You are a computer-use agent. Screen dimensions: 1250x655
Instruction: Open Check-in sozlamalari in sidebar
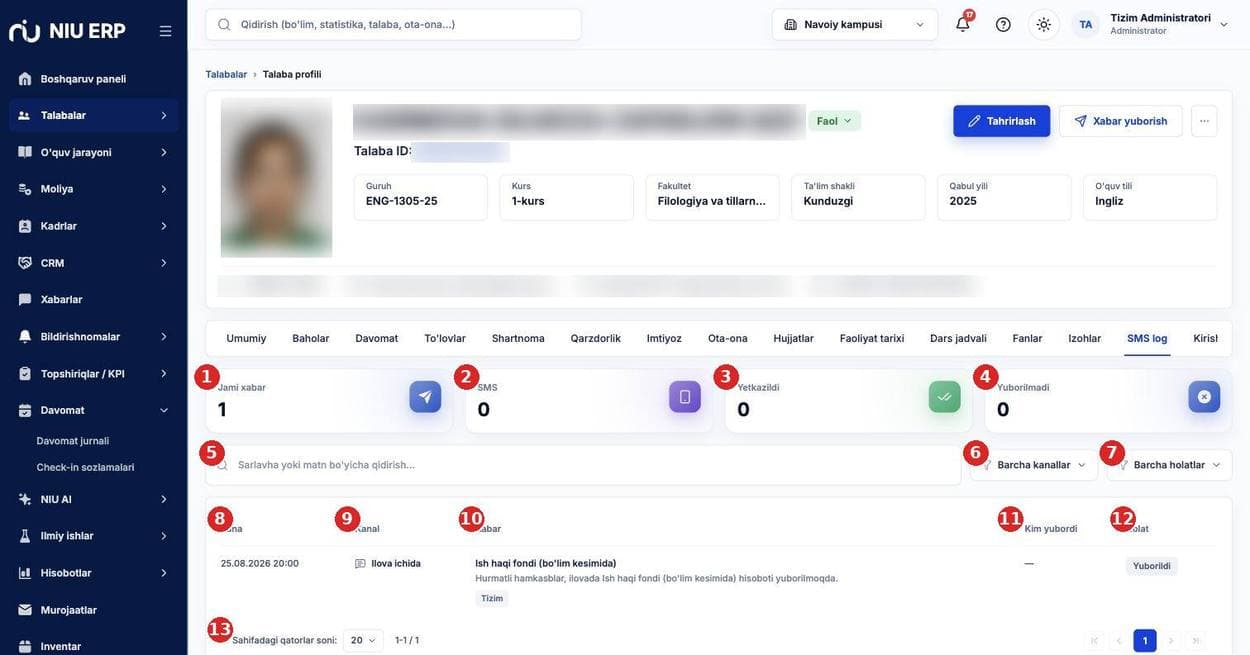pyautogui.click(x=85, y=467)
